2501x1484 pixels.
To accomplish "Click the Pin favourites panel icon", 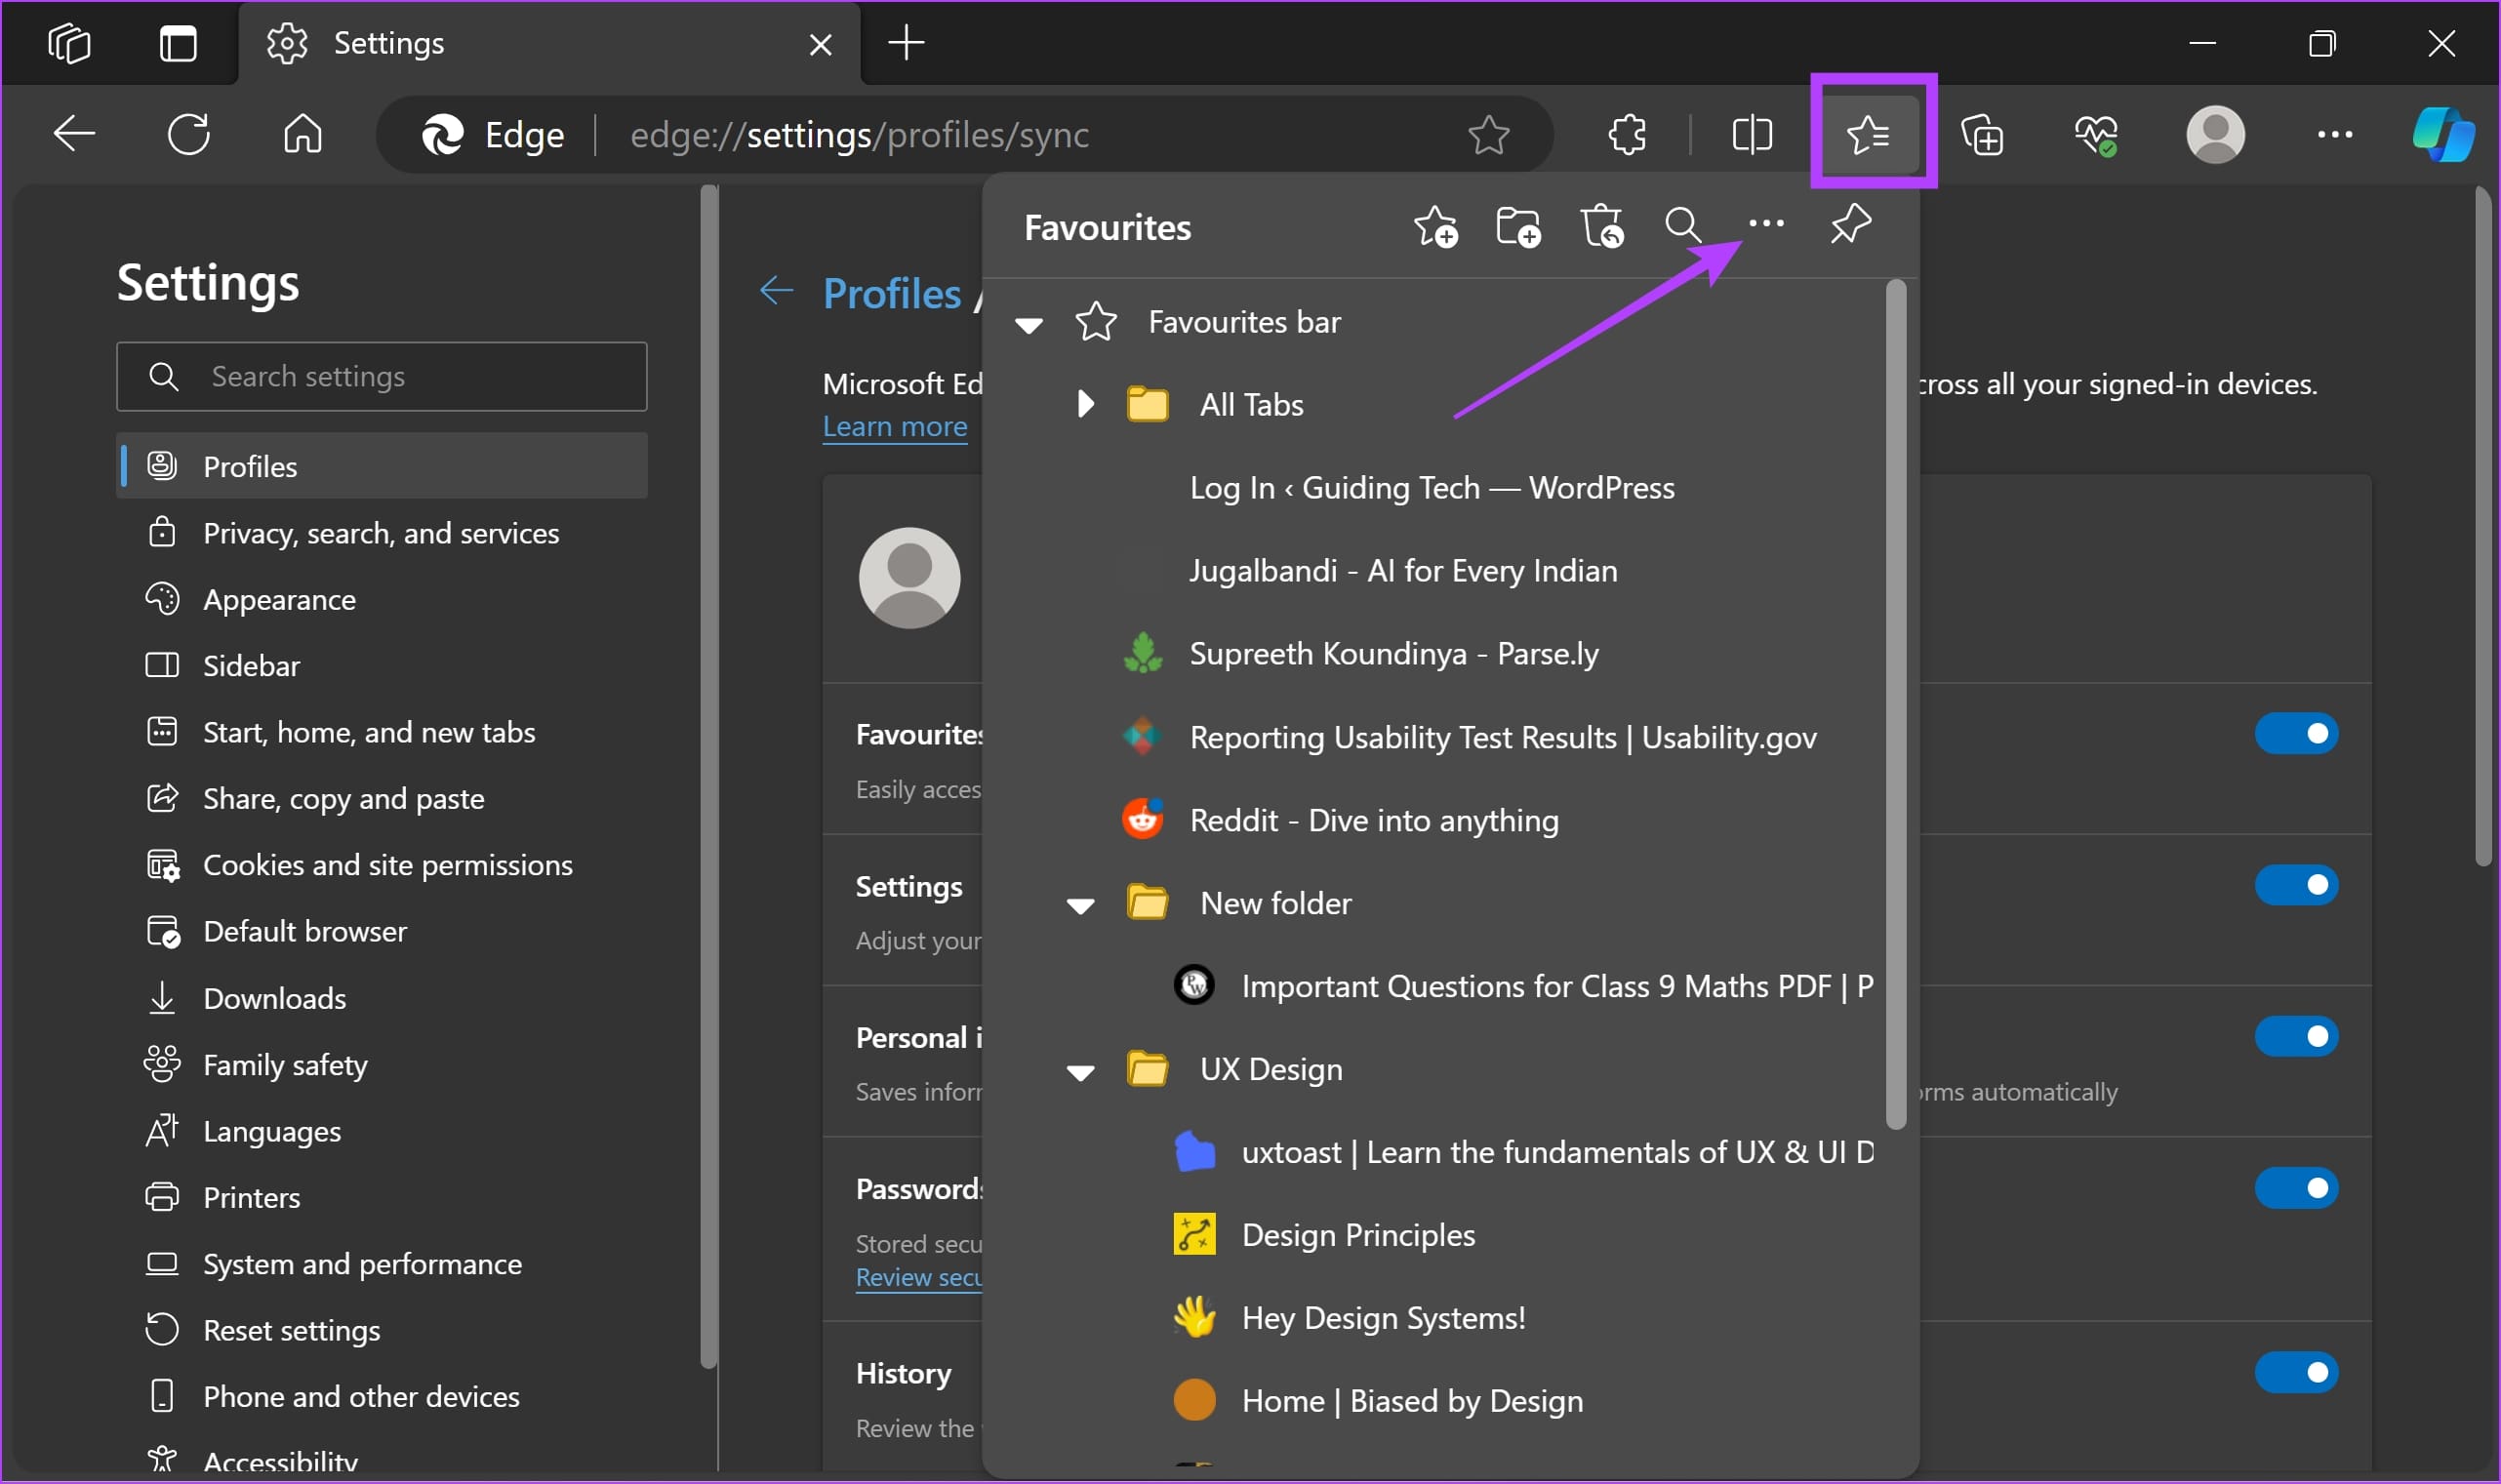I will 1849,224.
